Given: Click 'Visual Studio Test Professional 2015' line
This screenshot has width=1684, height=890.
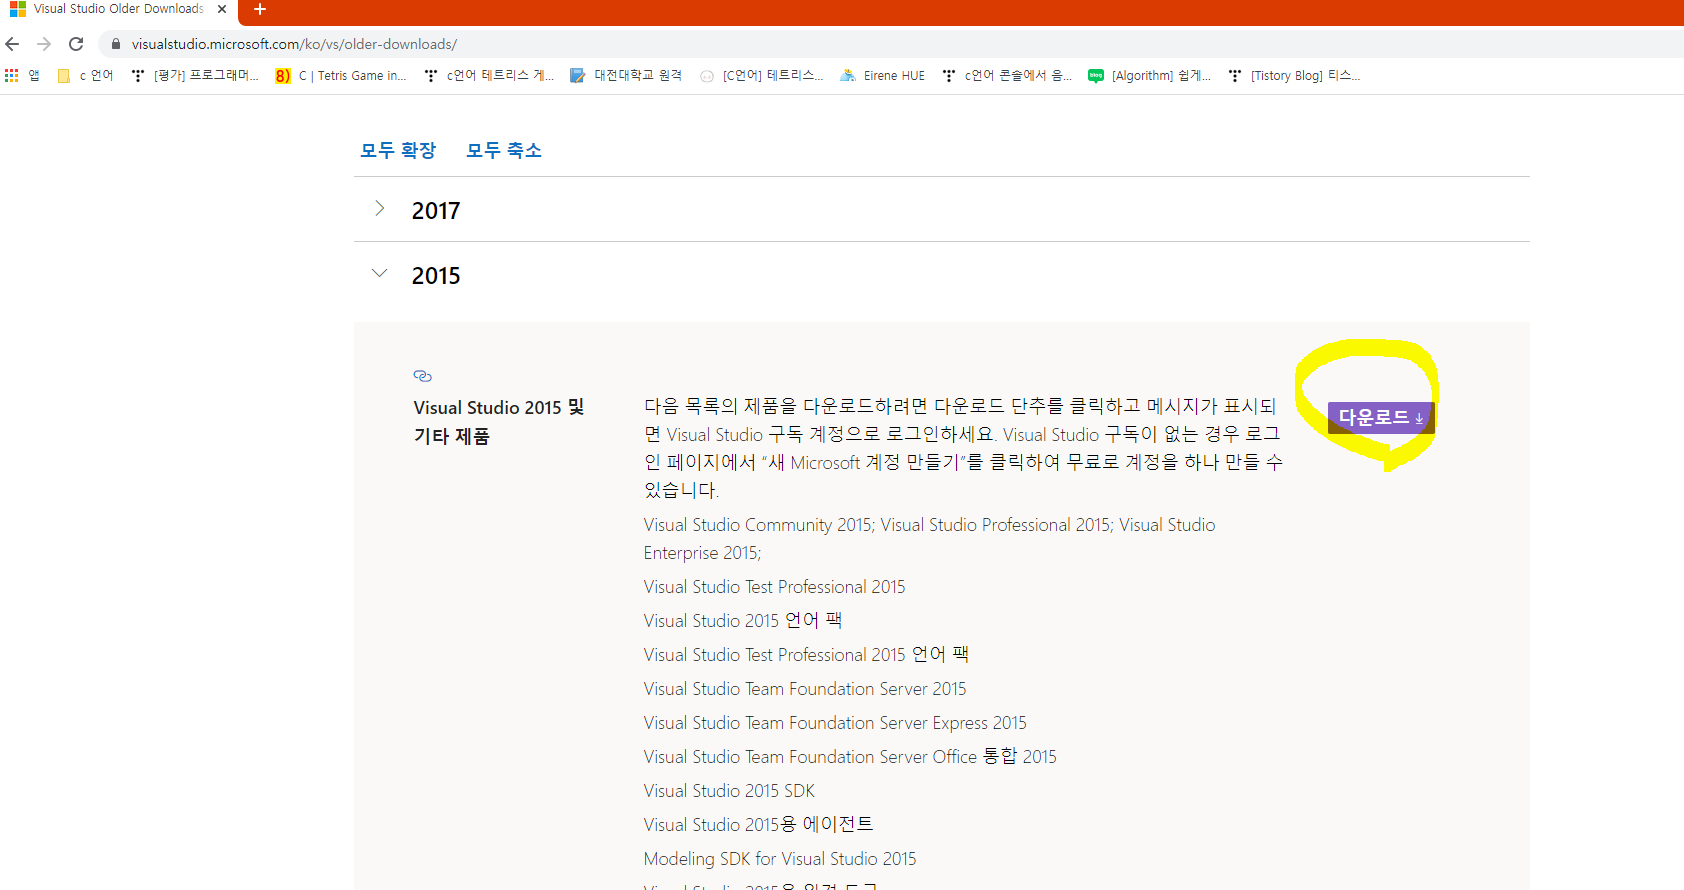Looking at the screenshot, I should pyautogui.click(x=774, y=587).
